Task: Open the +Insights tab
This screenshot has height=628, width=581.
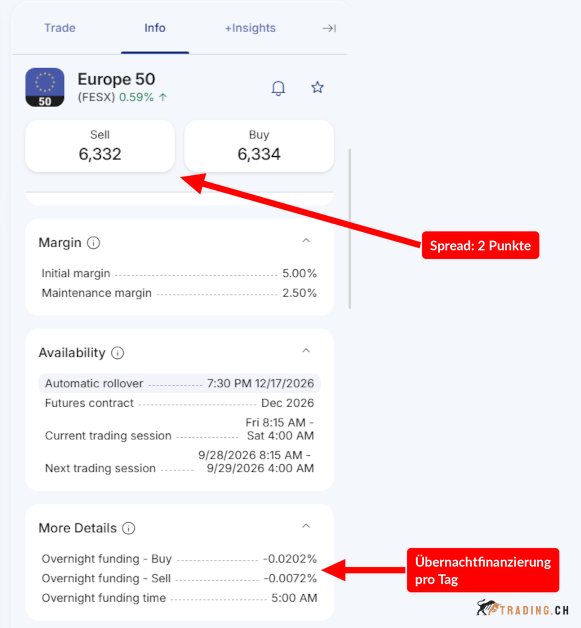Action: (x=250, y=28)
